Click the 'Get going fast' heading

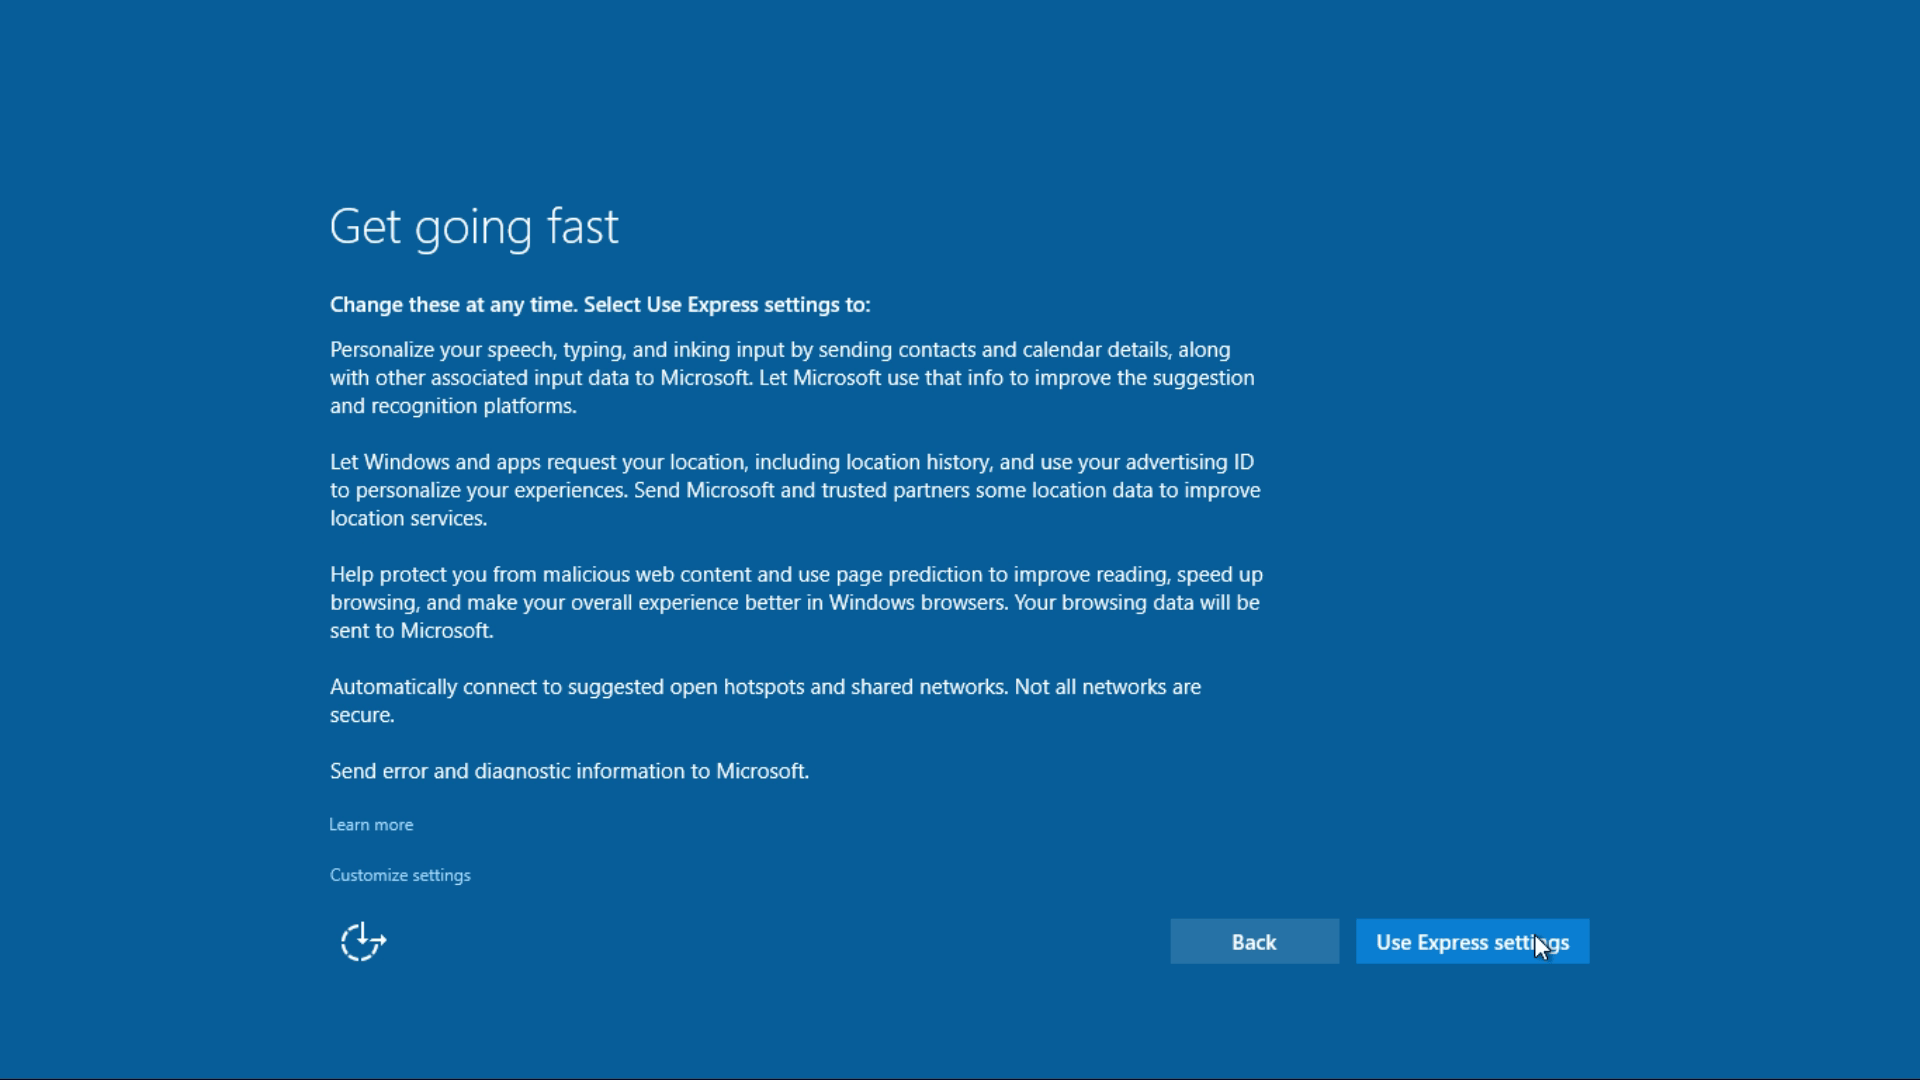click(474, 227)
